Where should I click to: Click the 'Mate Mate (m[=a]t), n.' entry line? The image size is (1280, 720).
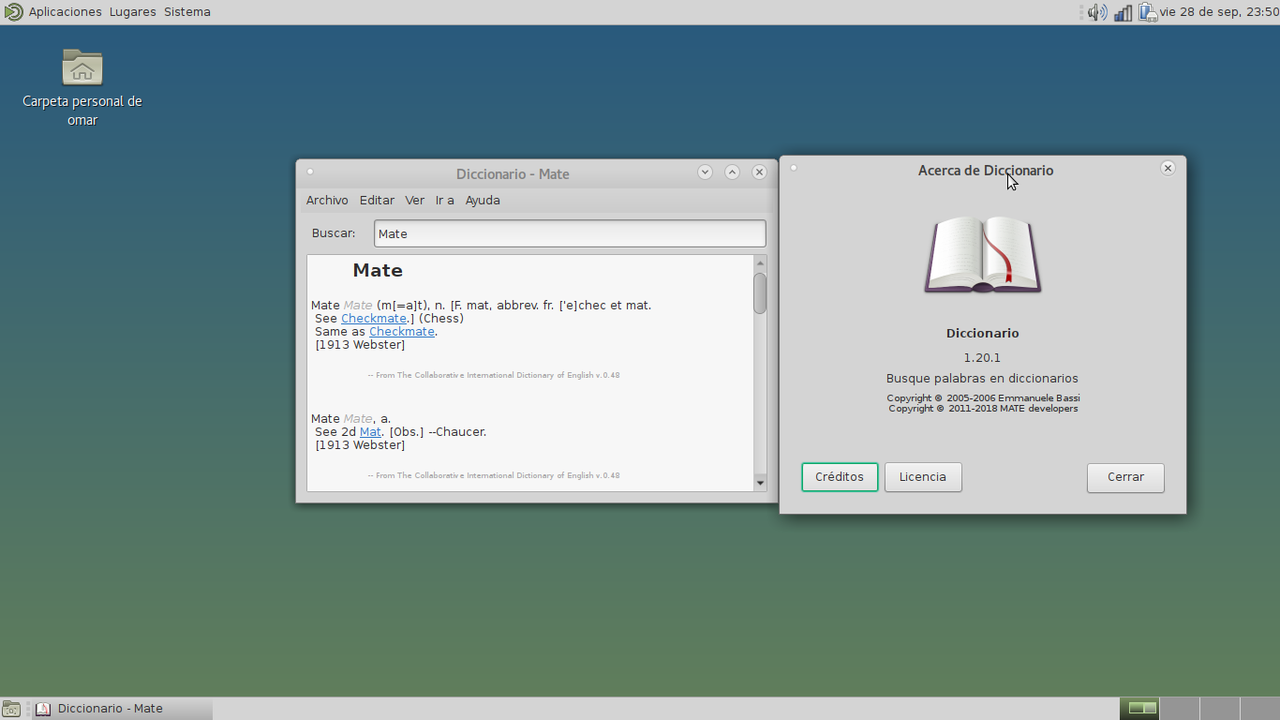pos(481,305)
